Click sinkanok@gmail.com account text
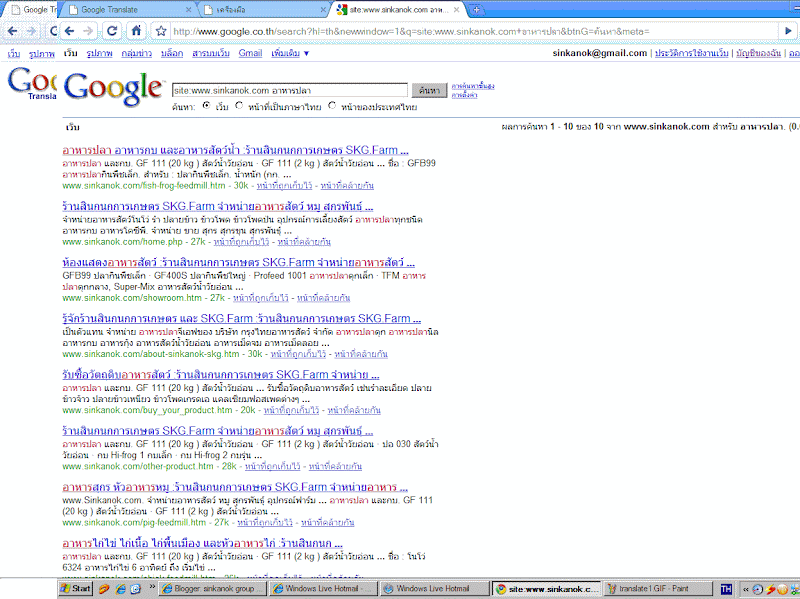 (x=599, y=53)
